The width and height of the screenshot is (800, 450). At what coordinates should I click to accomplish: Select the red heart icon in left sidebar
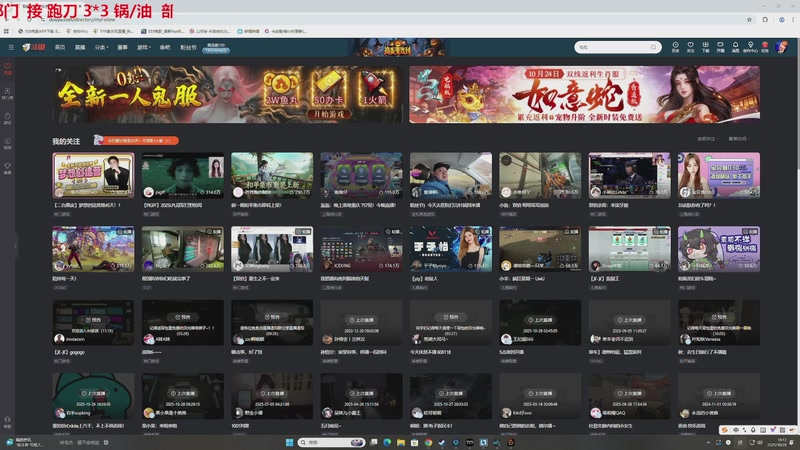7,68
